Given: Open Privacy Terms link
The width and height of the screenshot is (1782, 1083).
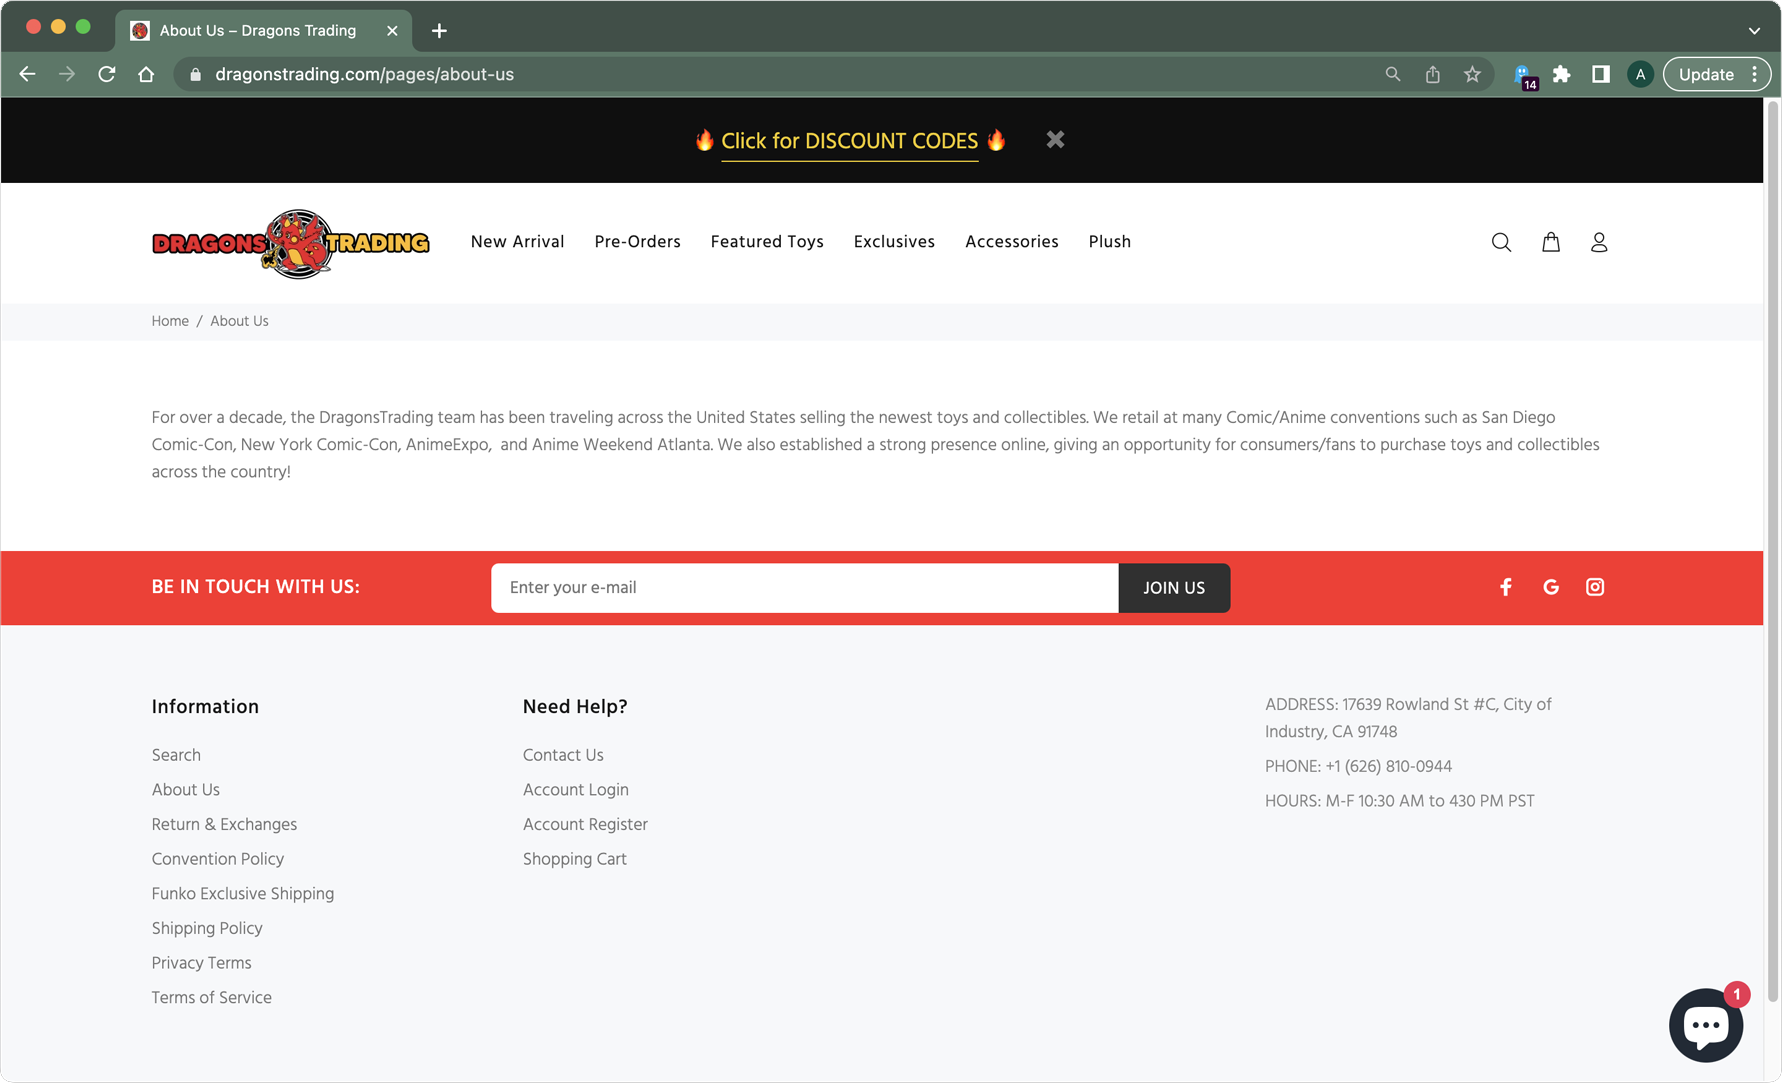Looking at the screenshot, I should (x=201, y=963).
